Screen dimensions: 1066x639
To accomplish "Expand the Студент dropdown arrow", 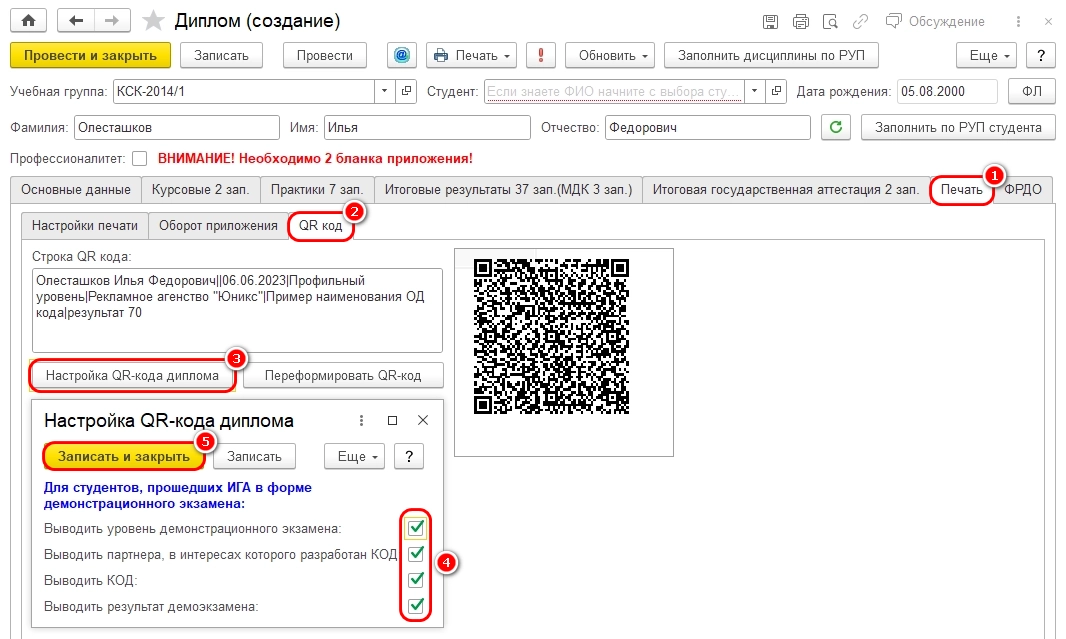I will pos(755,91).
